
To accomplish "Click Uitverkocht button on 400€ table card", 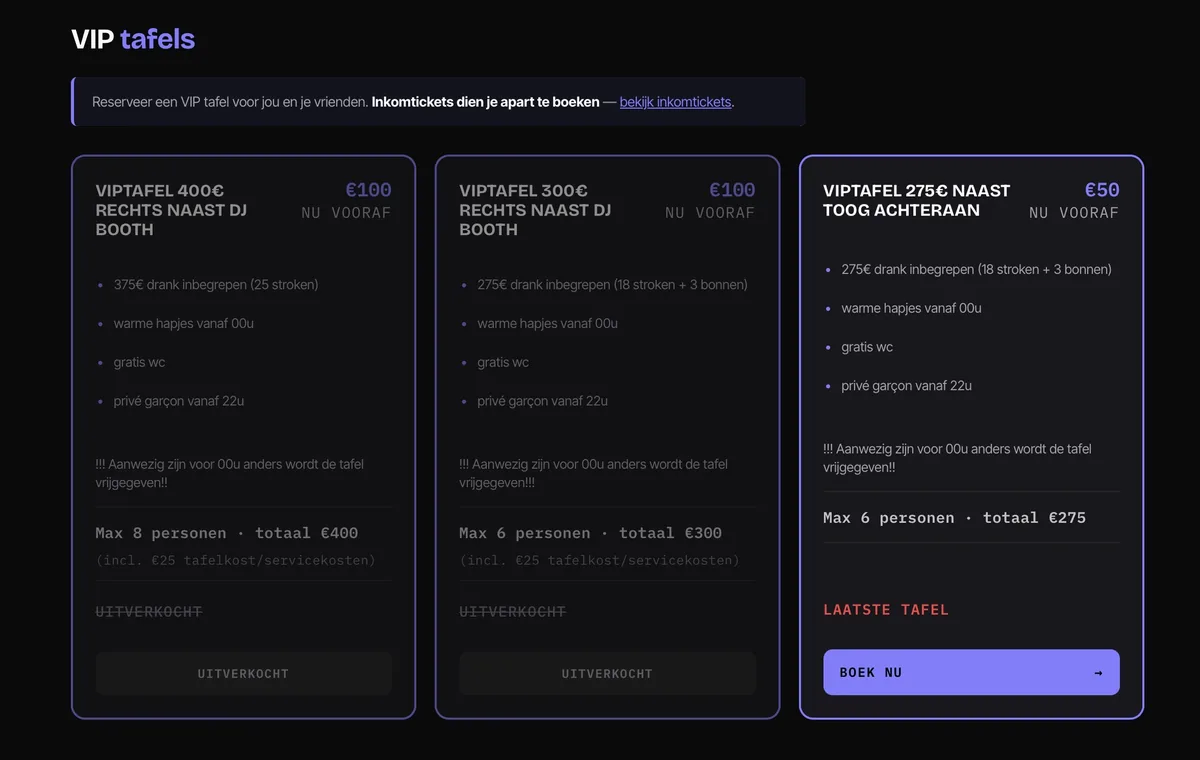I will point(243,673).
